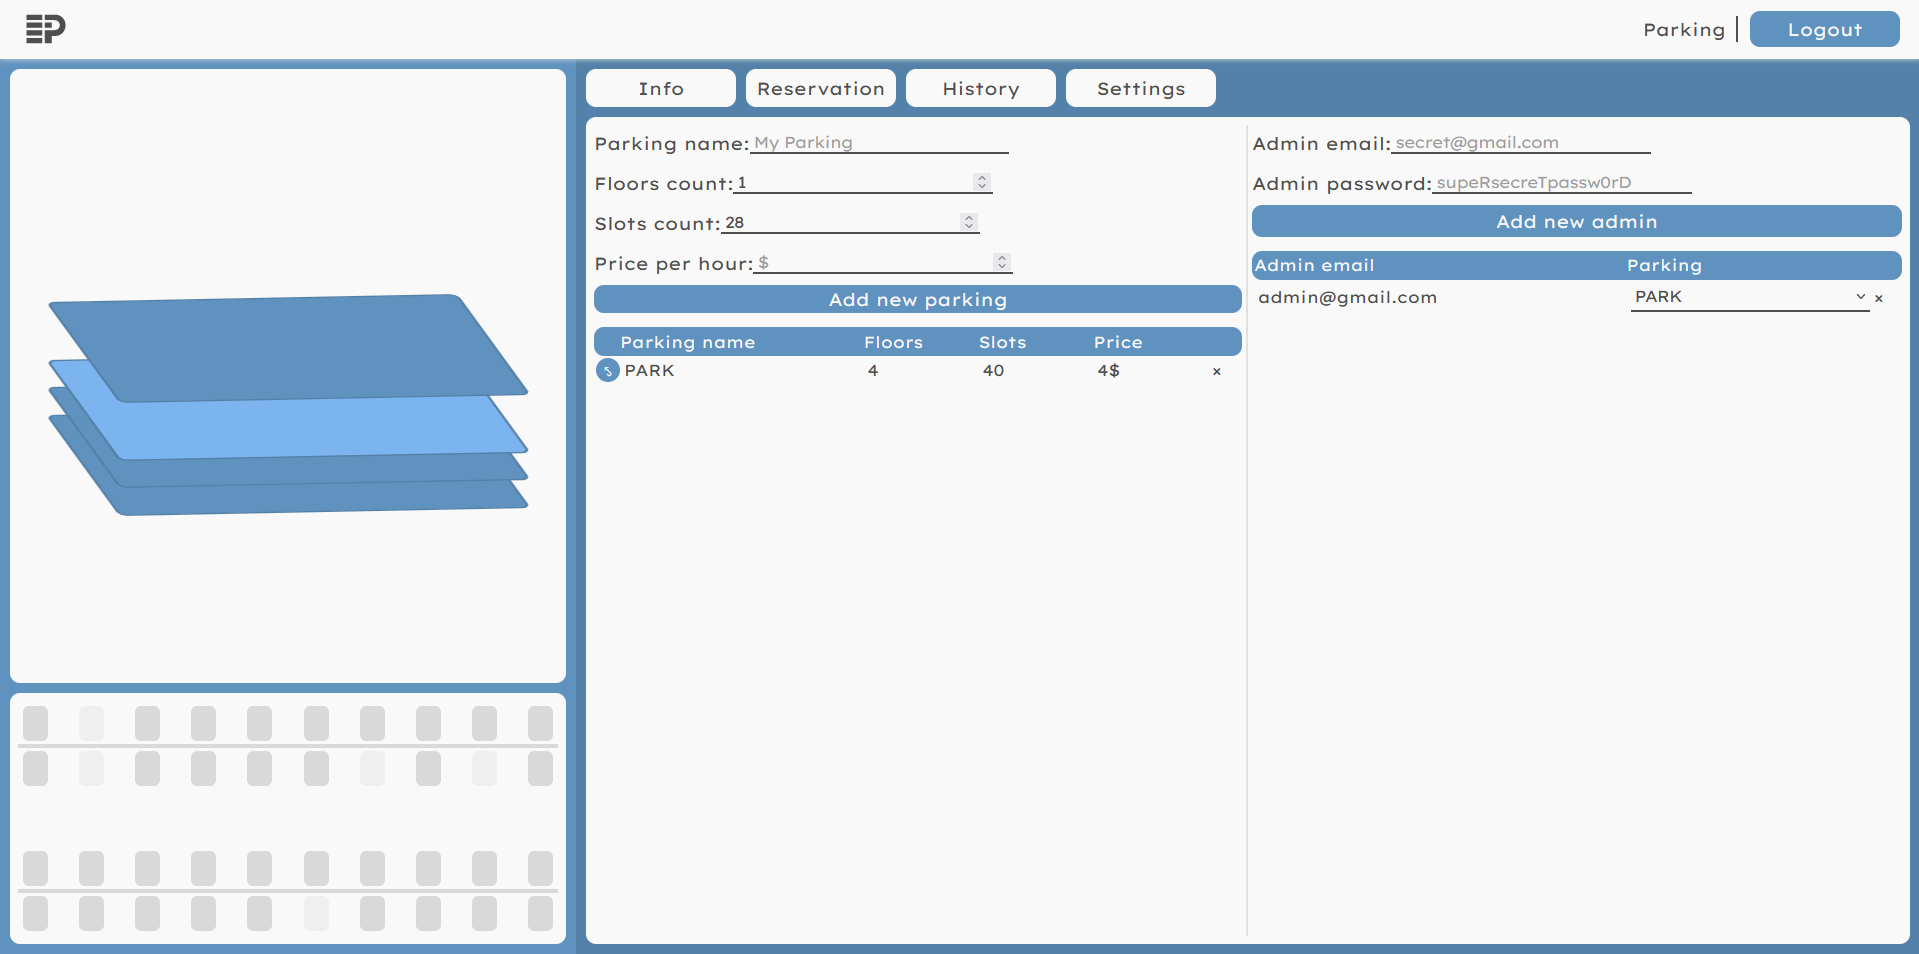The height and width of the screenshot is (954, 1919).
Task: Increment Floors count with the stepper arrow
Action: coord(981,178)
